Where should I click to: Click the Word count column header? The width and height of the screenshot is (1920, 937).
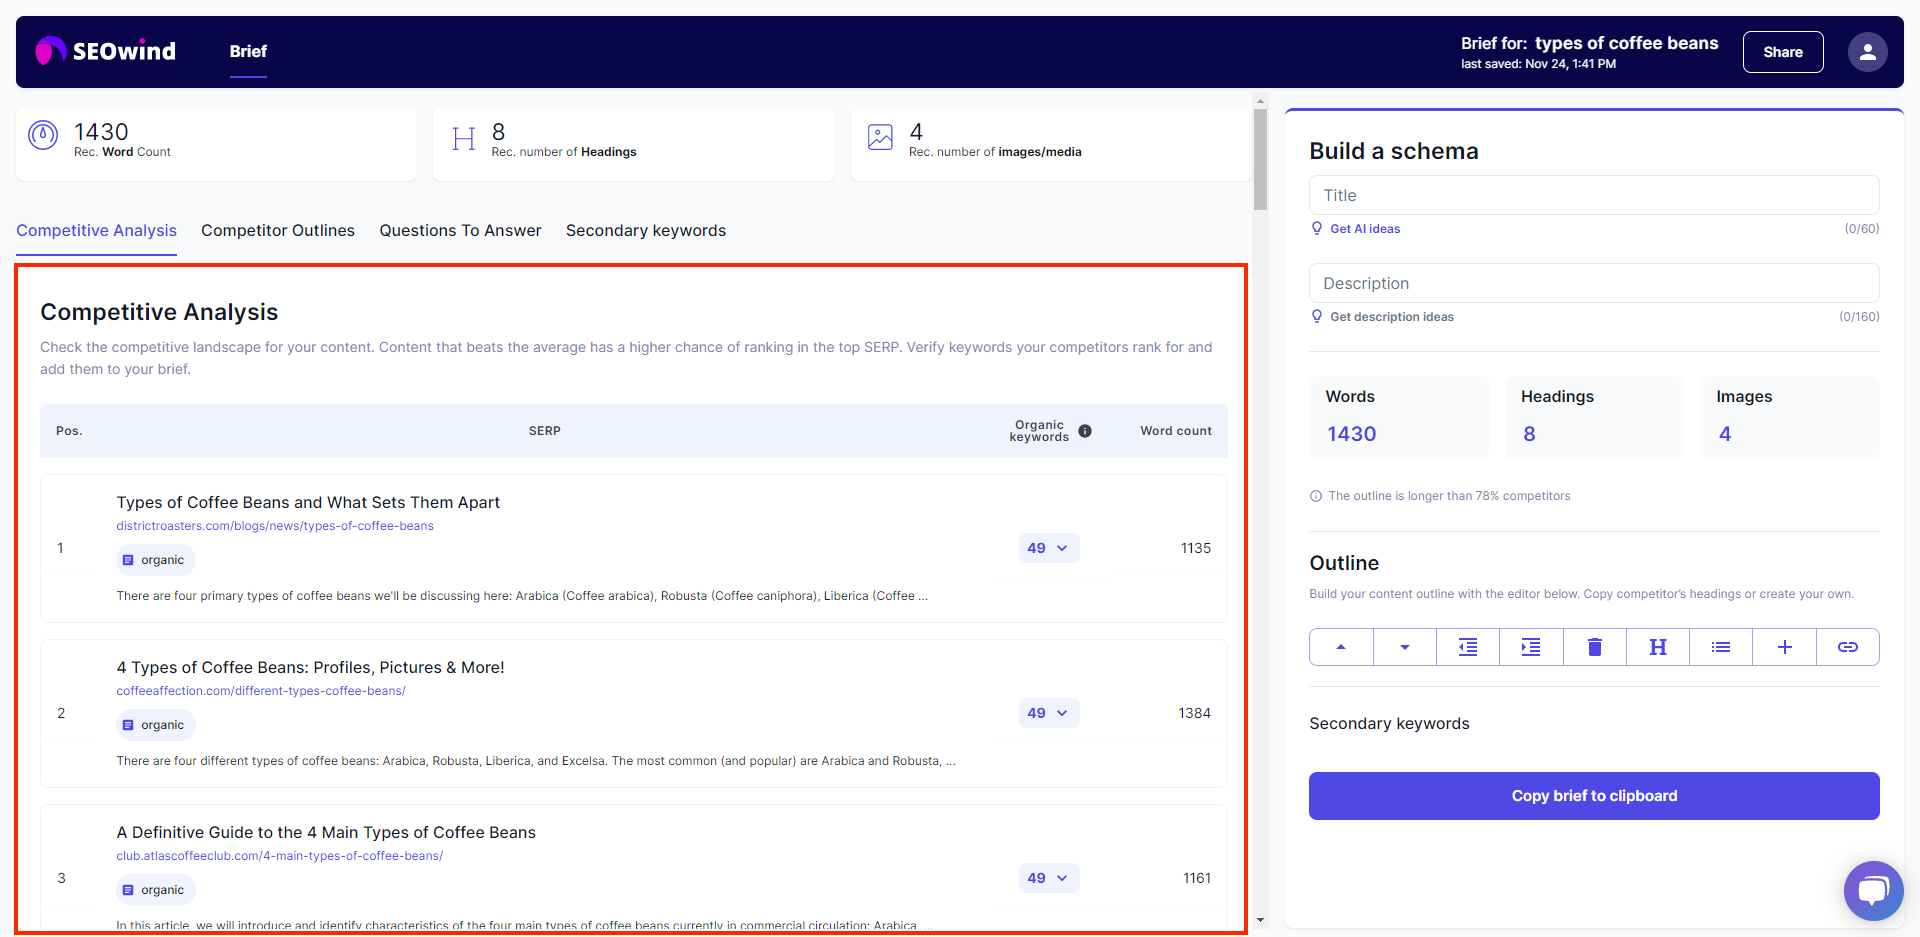pyautogui.click(x=1176, y=431)
